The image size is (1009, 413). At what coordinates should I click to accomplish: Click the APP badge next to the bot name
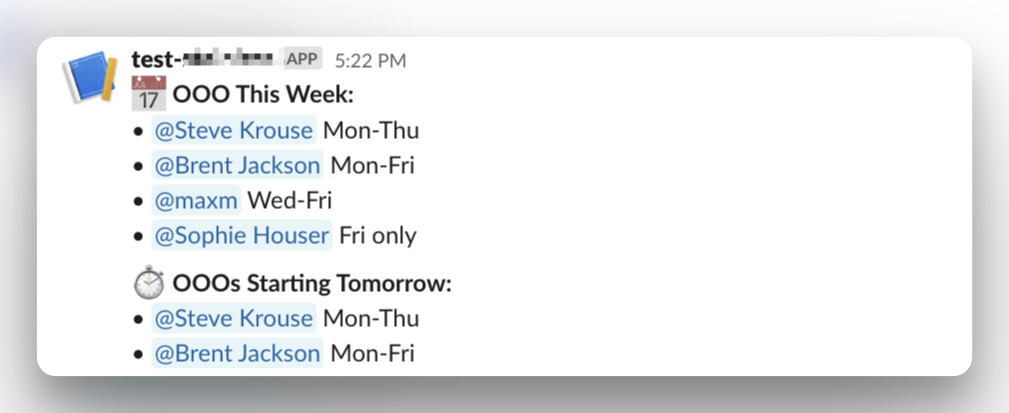click(302, 59)
